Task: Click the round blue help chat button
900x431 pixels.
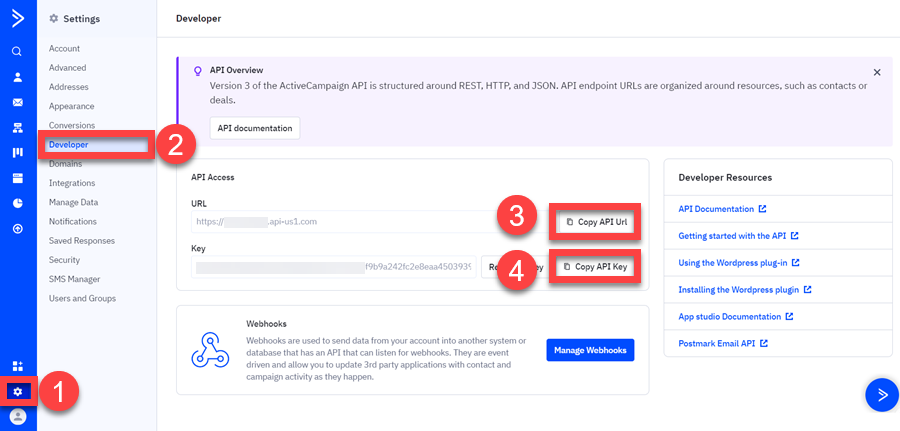Action: pos(882,395)
